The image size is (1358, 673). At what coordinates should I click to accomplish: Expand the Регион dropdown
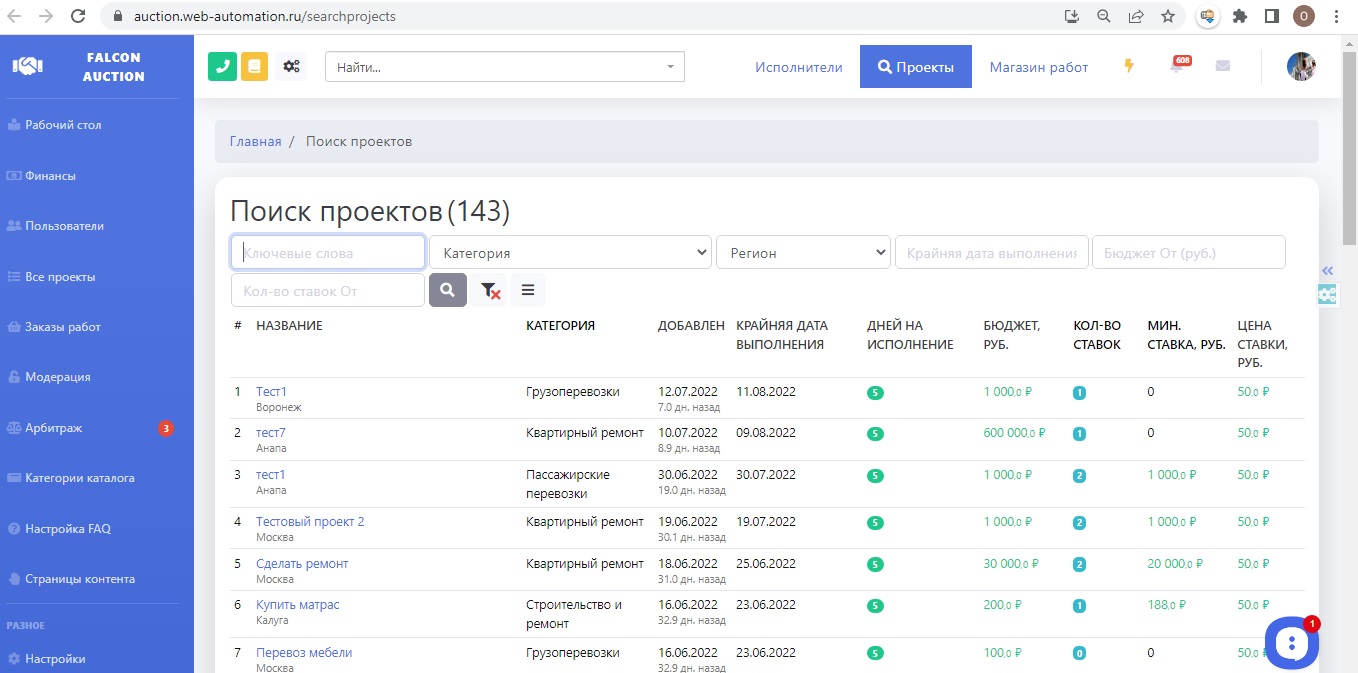tap(803, 253)
